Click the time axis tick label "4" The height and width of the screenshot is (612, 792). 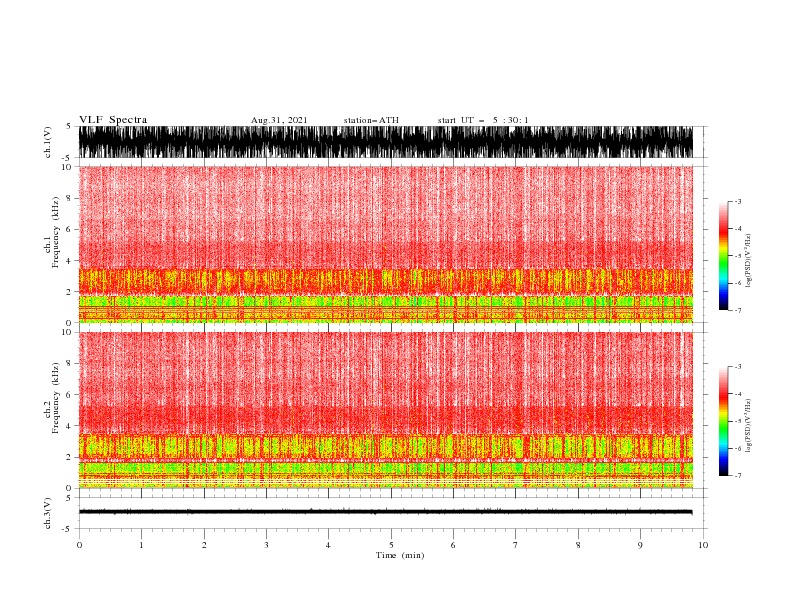(x=328, y=545)
